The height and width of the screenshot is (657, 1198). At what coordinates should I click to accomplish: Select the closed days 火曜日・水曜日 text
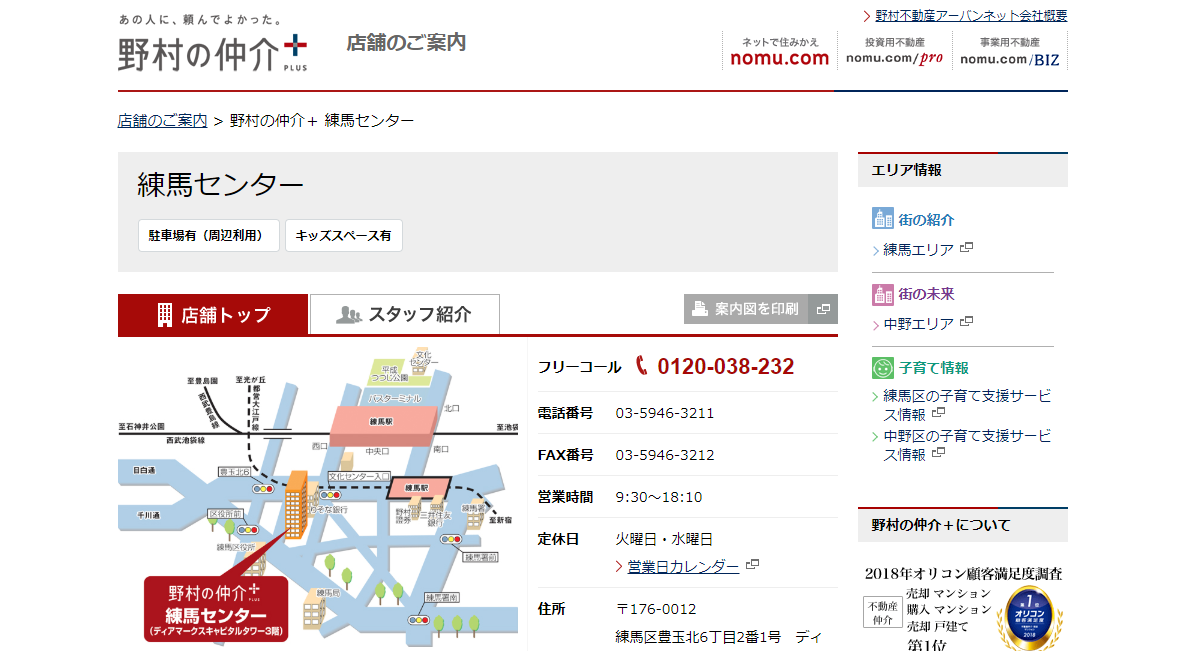pos(664,539)
